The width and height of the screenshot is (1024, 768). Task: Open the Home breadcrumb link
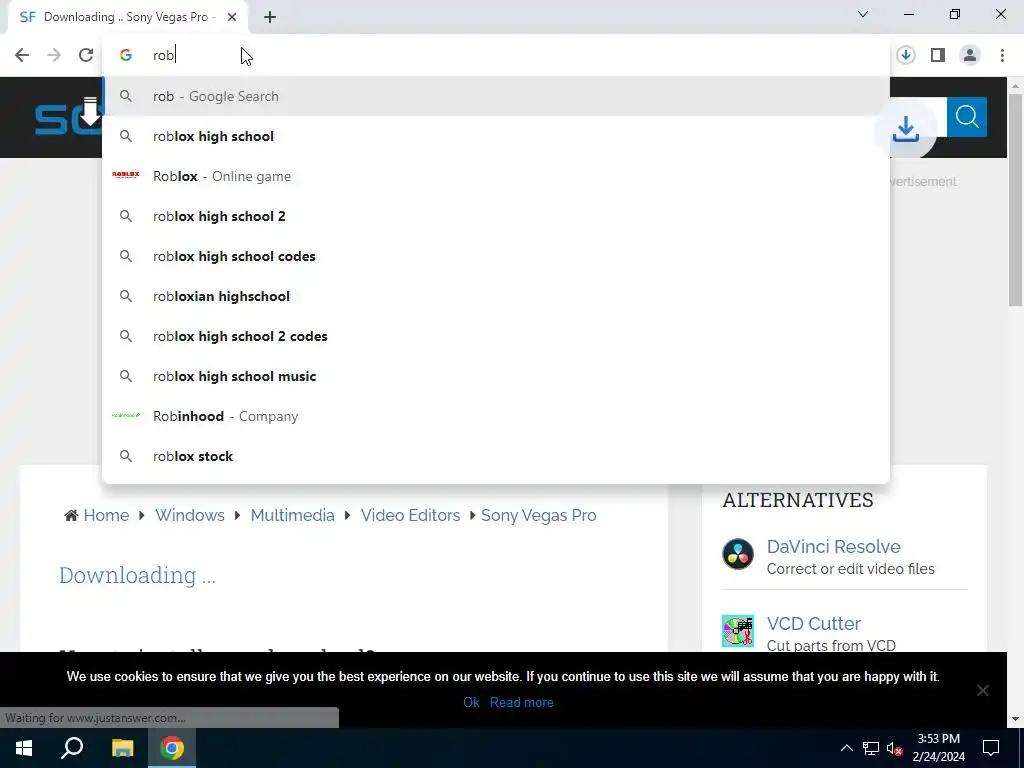click(x=106, y=515)
